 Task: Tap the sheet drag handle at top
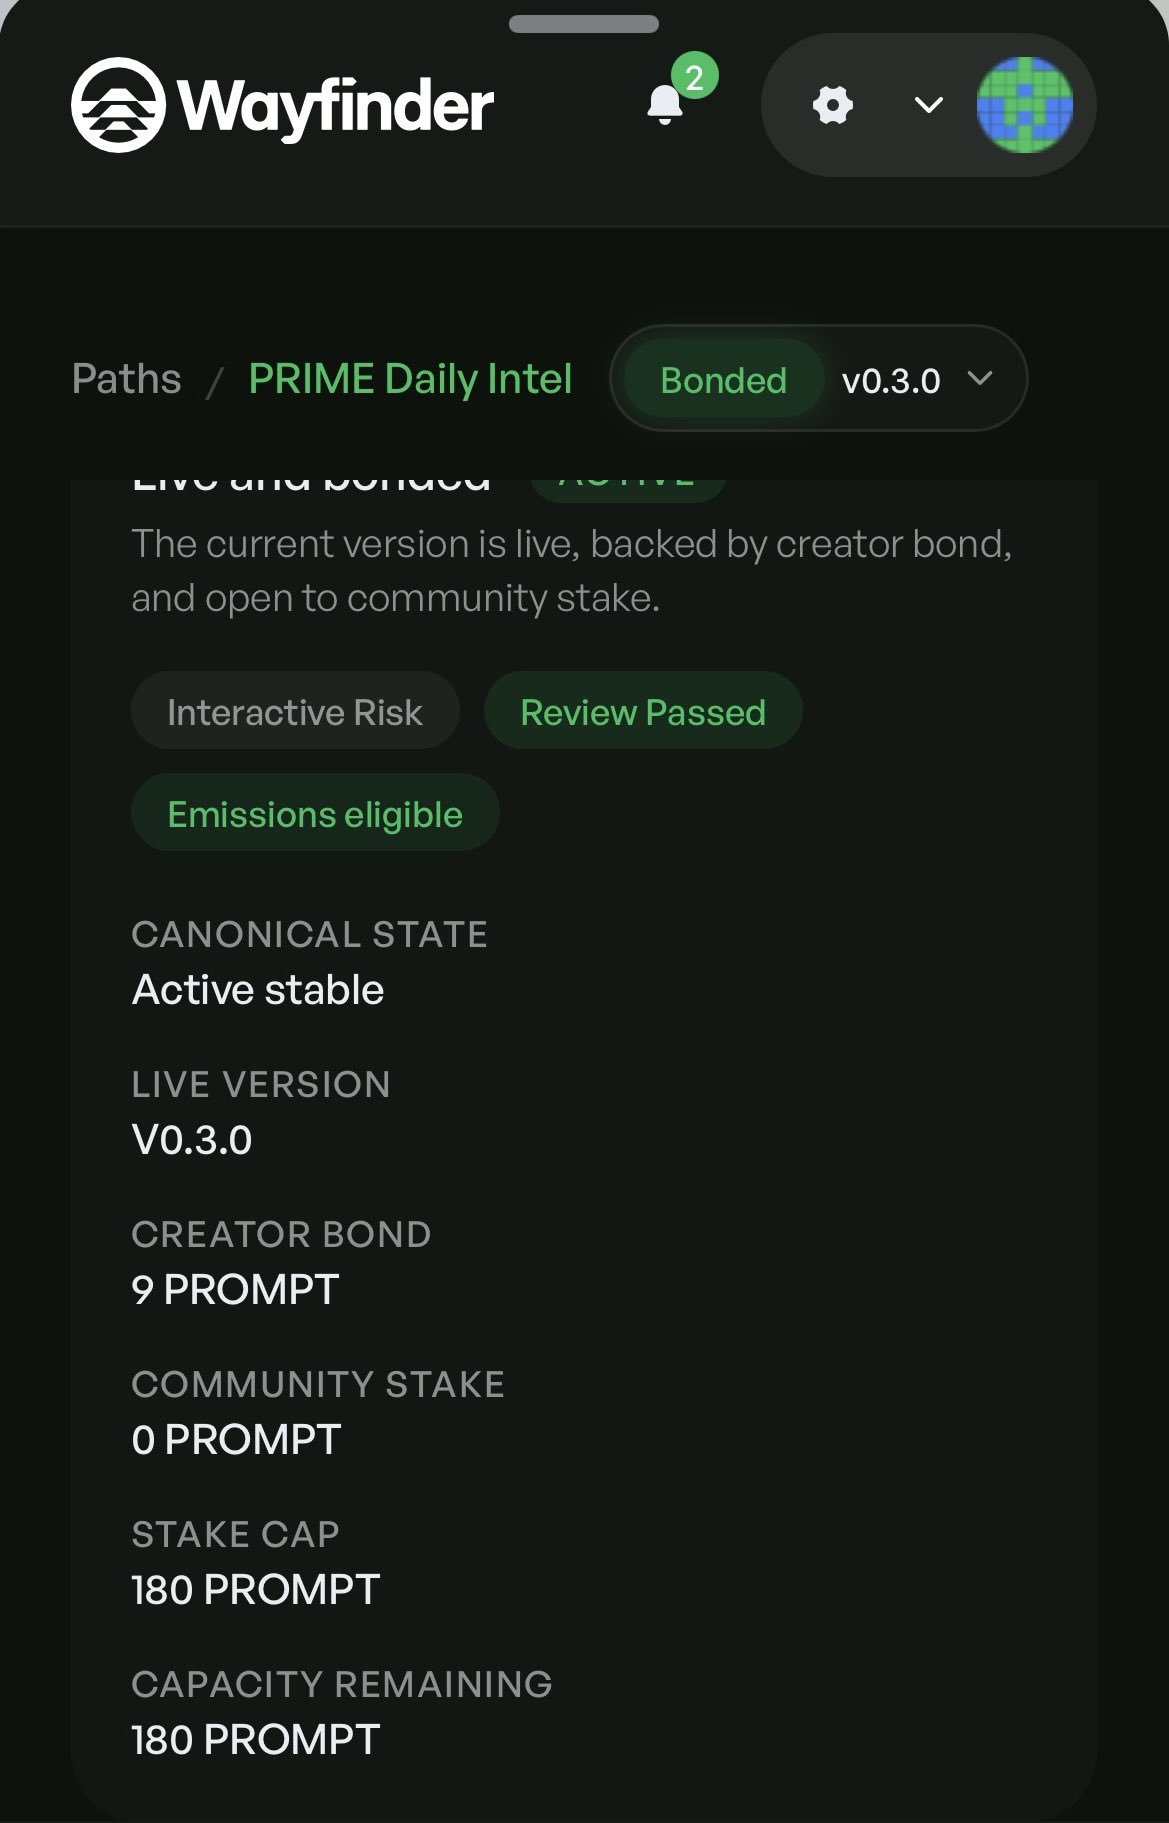tap(584, 24)
